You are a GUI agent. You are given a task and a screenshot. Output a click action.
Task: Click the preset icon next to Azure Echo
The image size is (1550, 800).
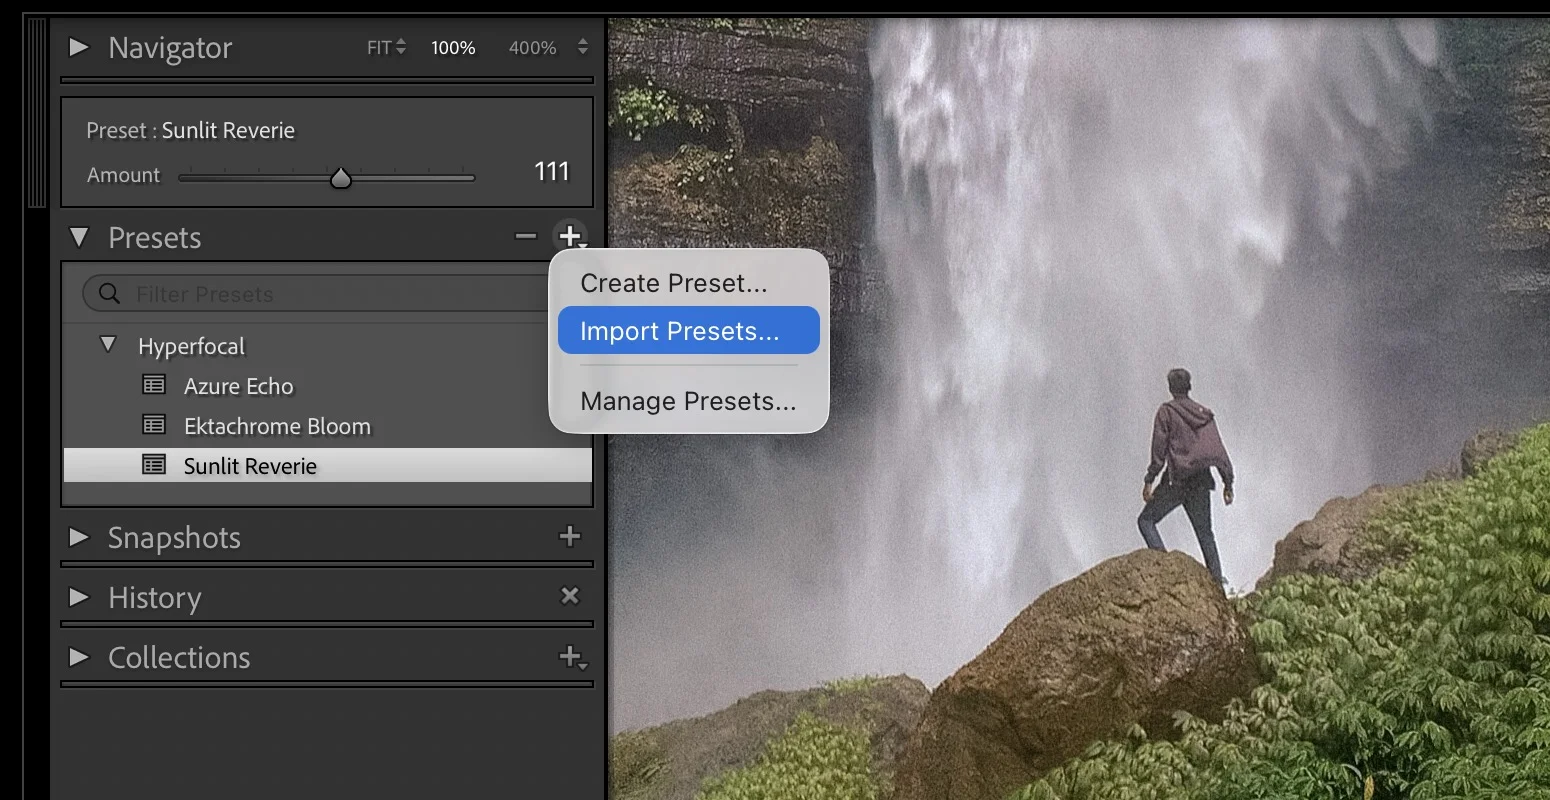(153, 385)
